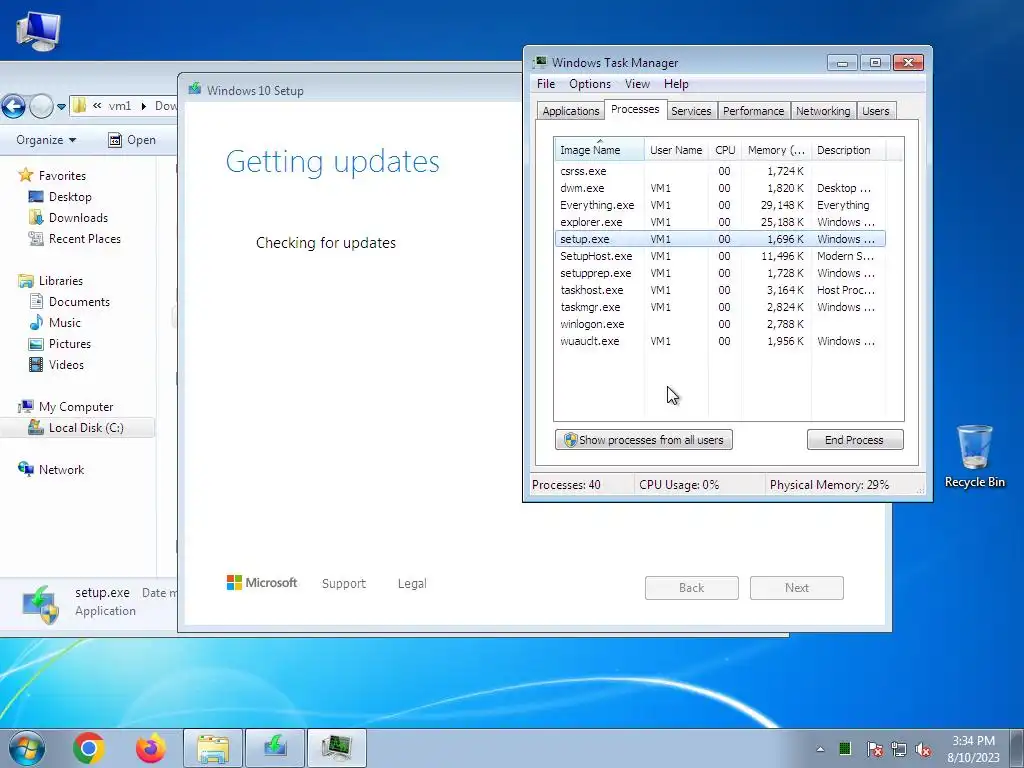1024x768 pixels.
Task: Switch to the Services tab
Action: coord(691,110)
